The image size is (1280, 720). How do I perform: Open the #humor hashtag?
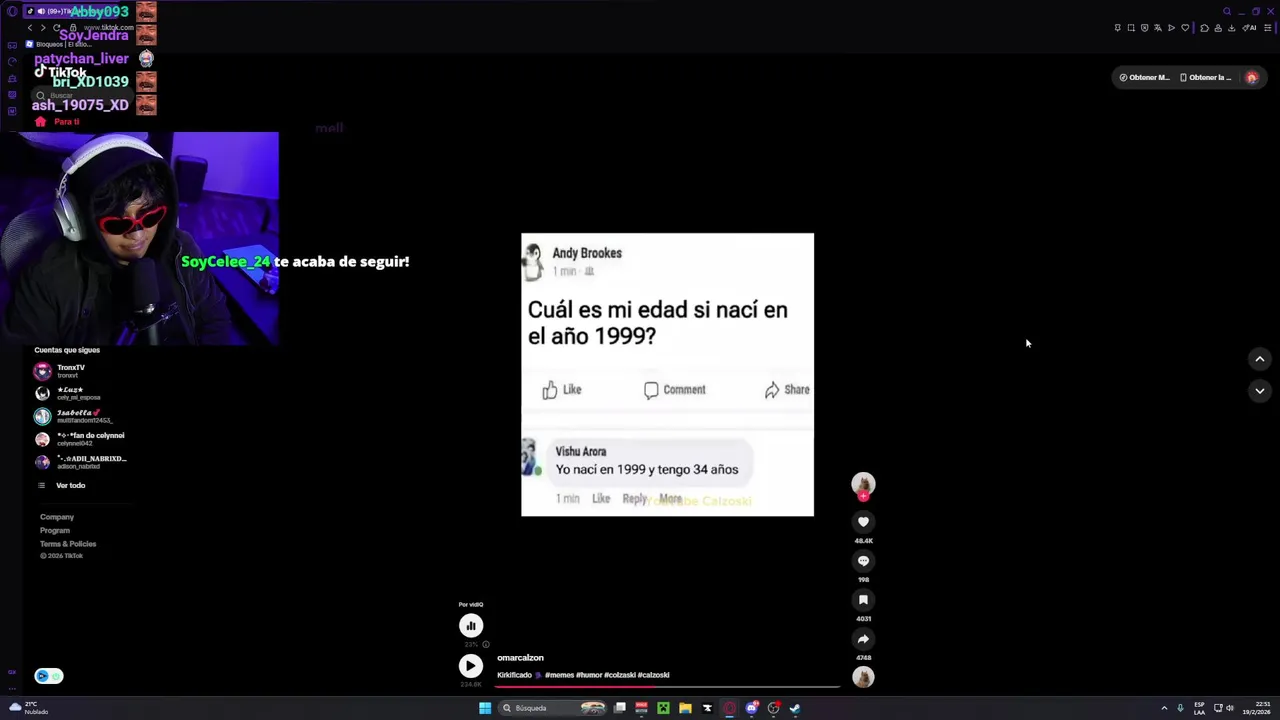click(x=590, y=675)
